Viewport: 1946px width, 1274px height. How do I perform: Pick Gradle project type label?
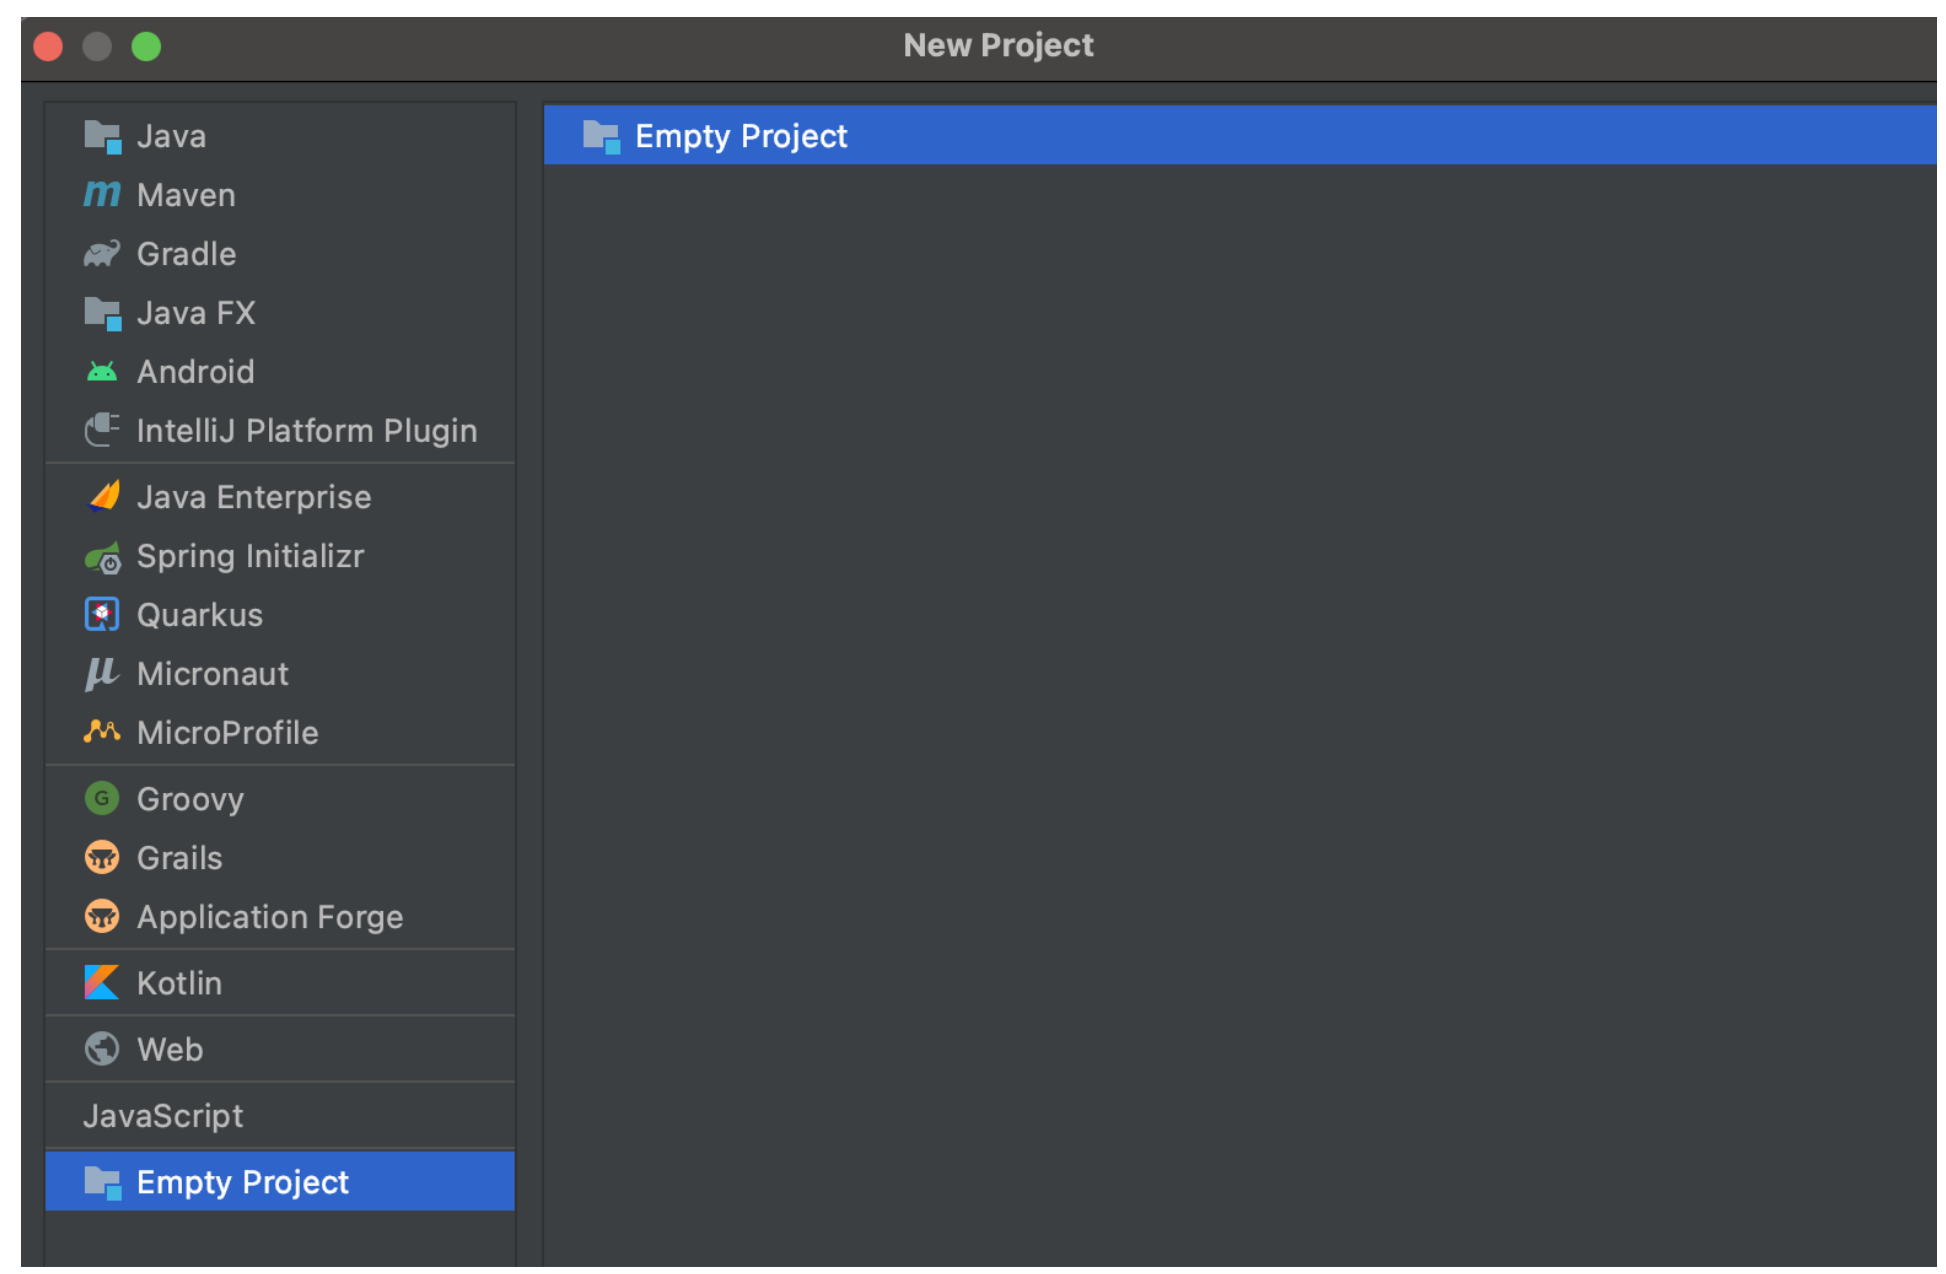pyautogui.click(x=186, y=254)
